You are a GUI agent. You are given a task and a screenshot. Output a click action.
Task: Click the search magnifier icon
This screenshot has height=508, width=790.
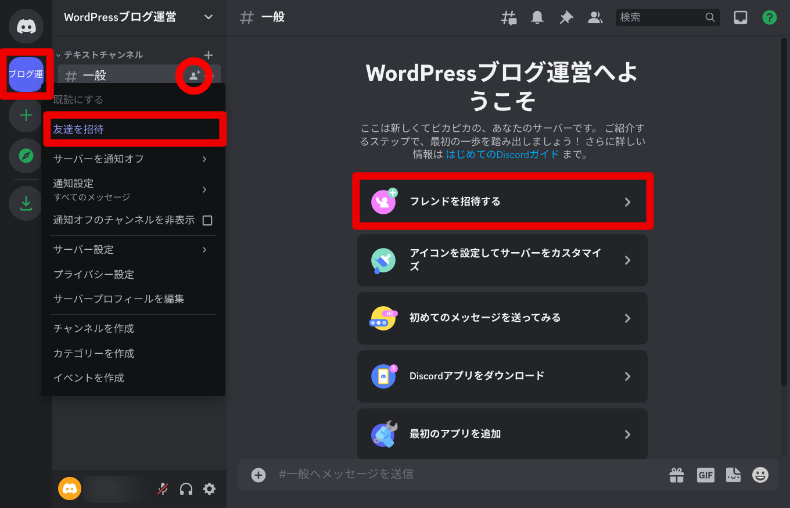tap(710, 18)
